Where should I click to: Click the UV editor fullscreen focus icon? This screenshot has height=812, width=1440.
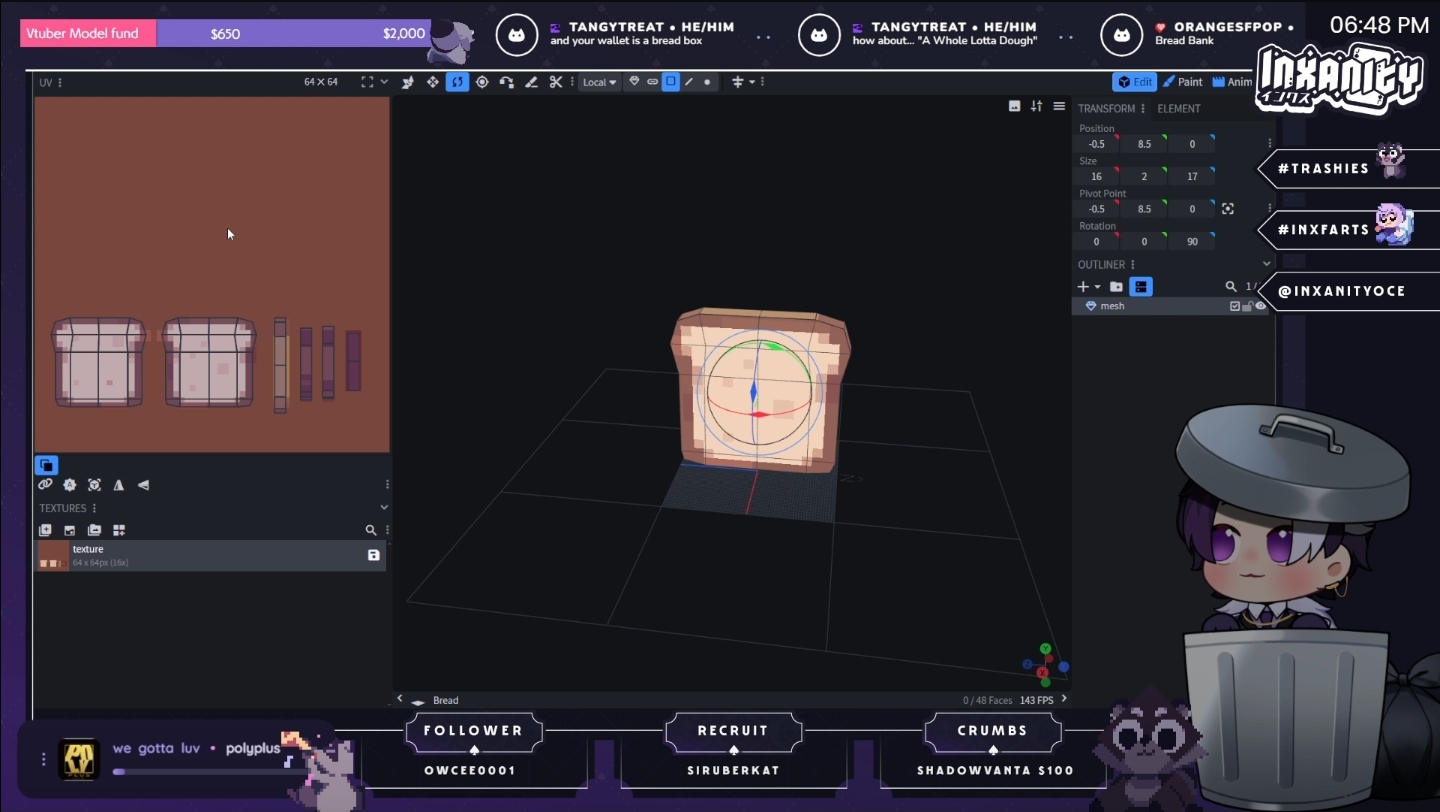click(367, 82)
